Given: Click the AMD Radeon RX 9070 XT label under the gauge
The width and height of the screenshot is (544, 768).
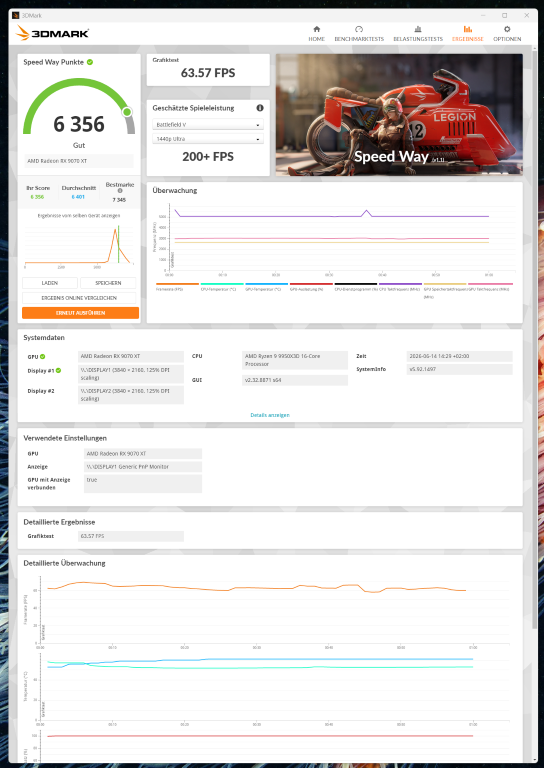Looking at the screenshot, I should tap(79, 161).
